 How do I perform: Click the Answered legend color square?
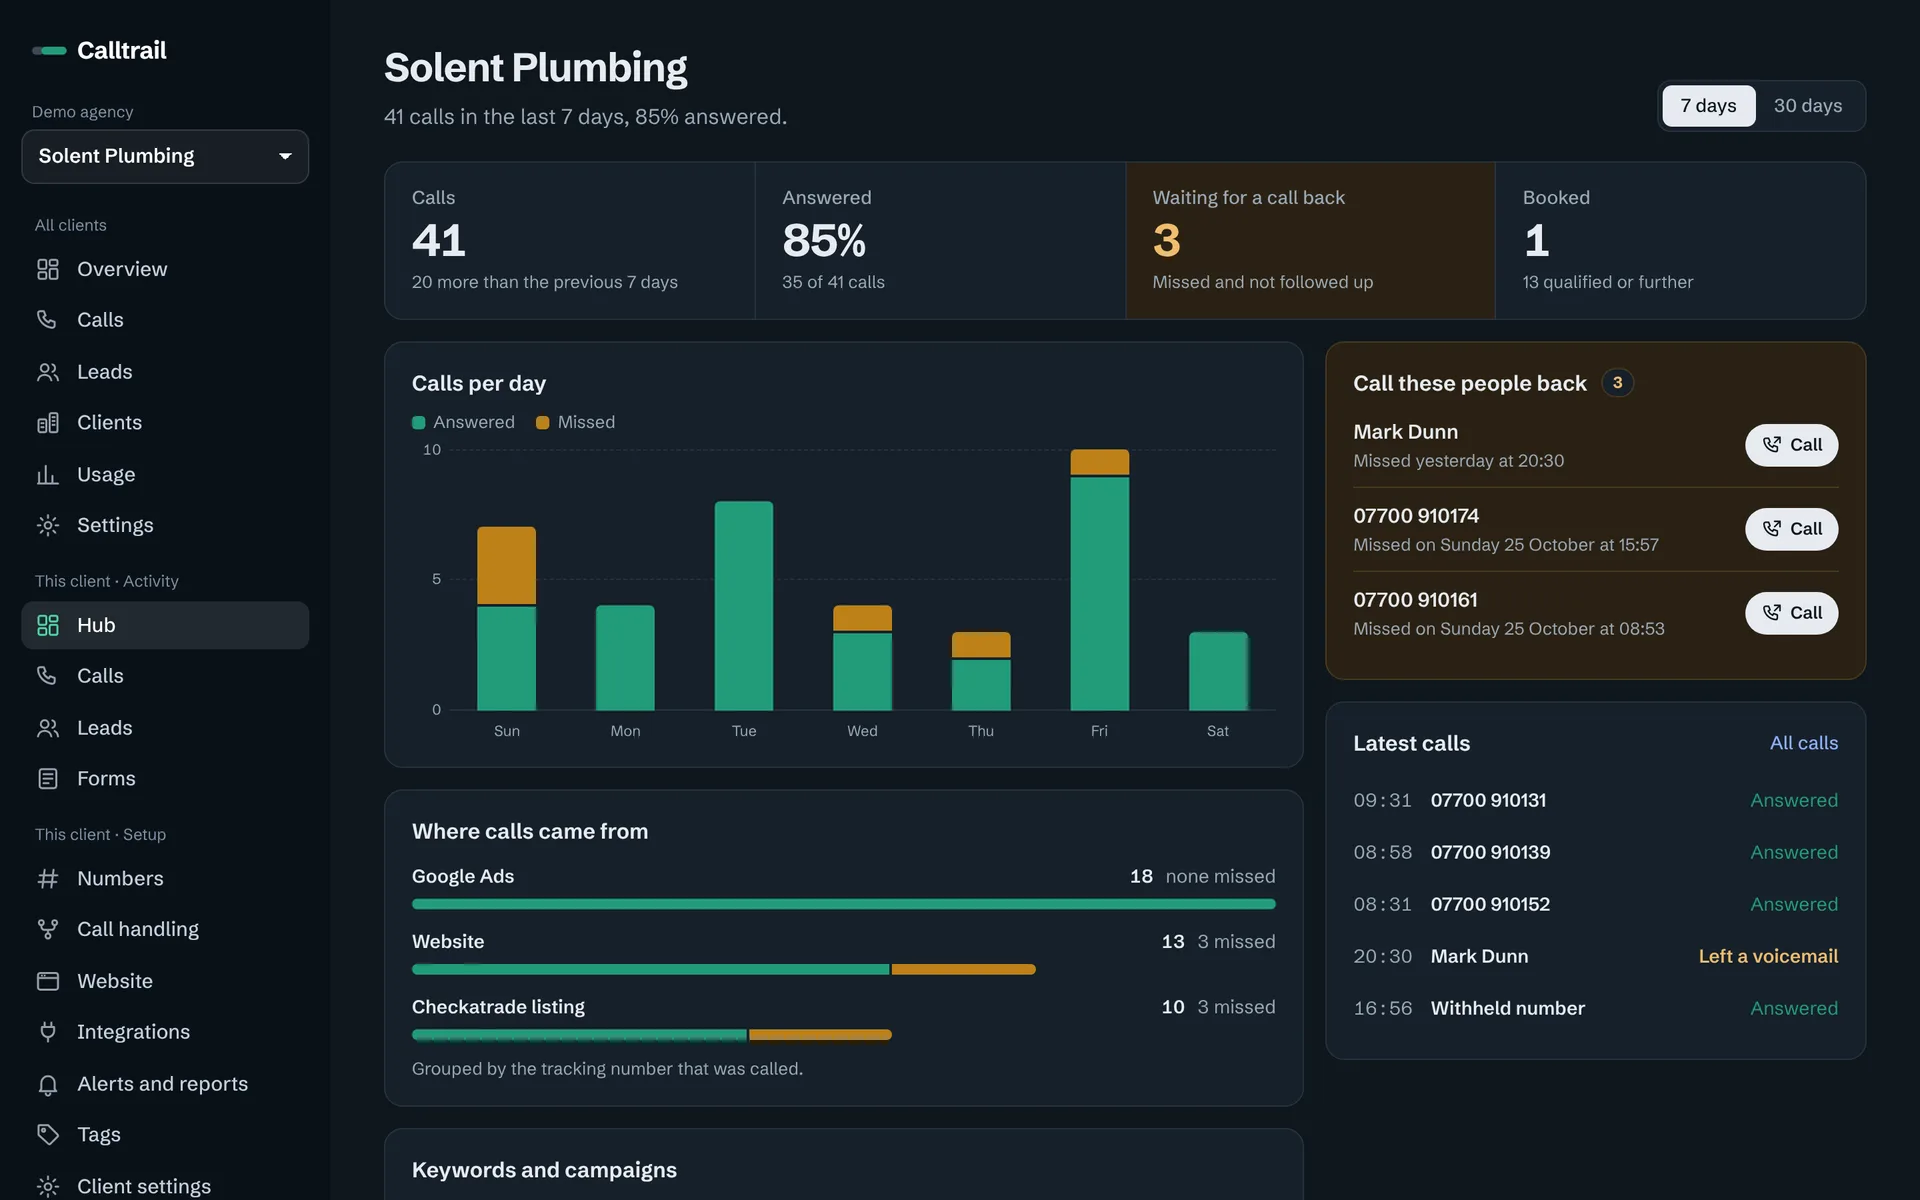[419, 423]
